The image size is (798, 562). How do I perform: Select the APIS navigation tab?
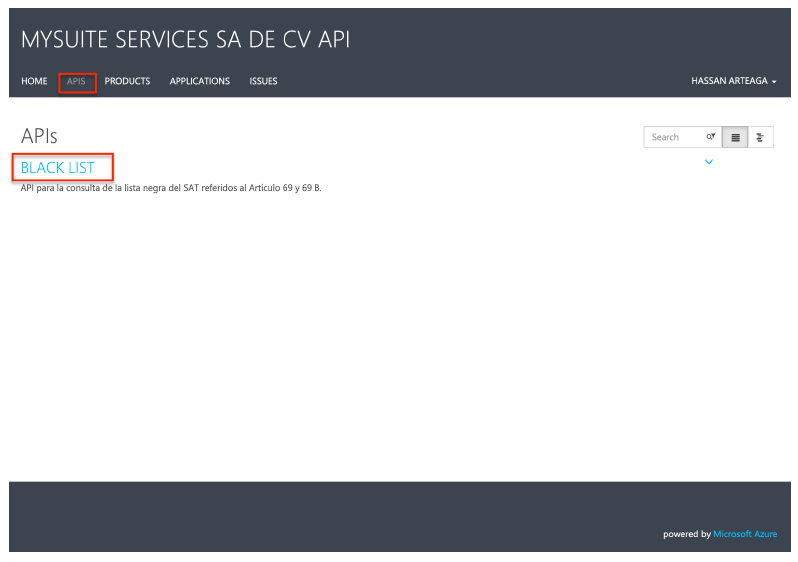coord(76,81)
